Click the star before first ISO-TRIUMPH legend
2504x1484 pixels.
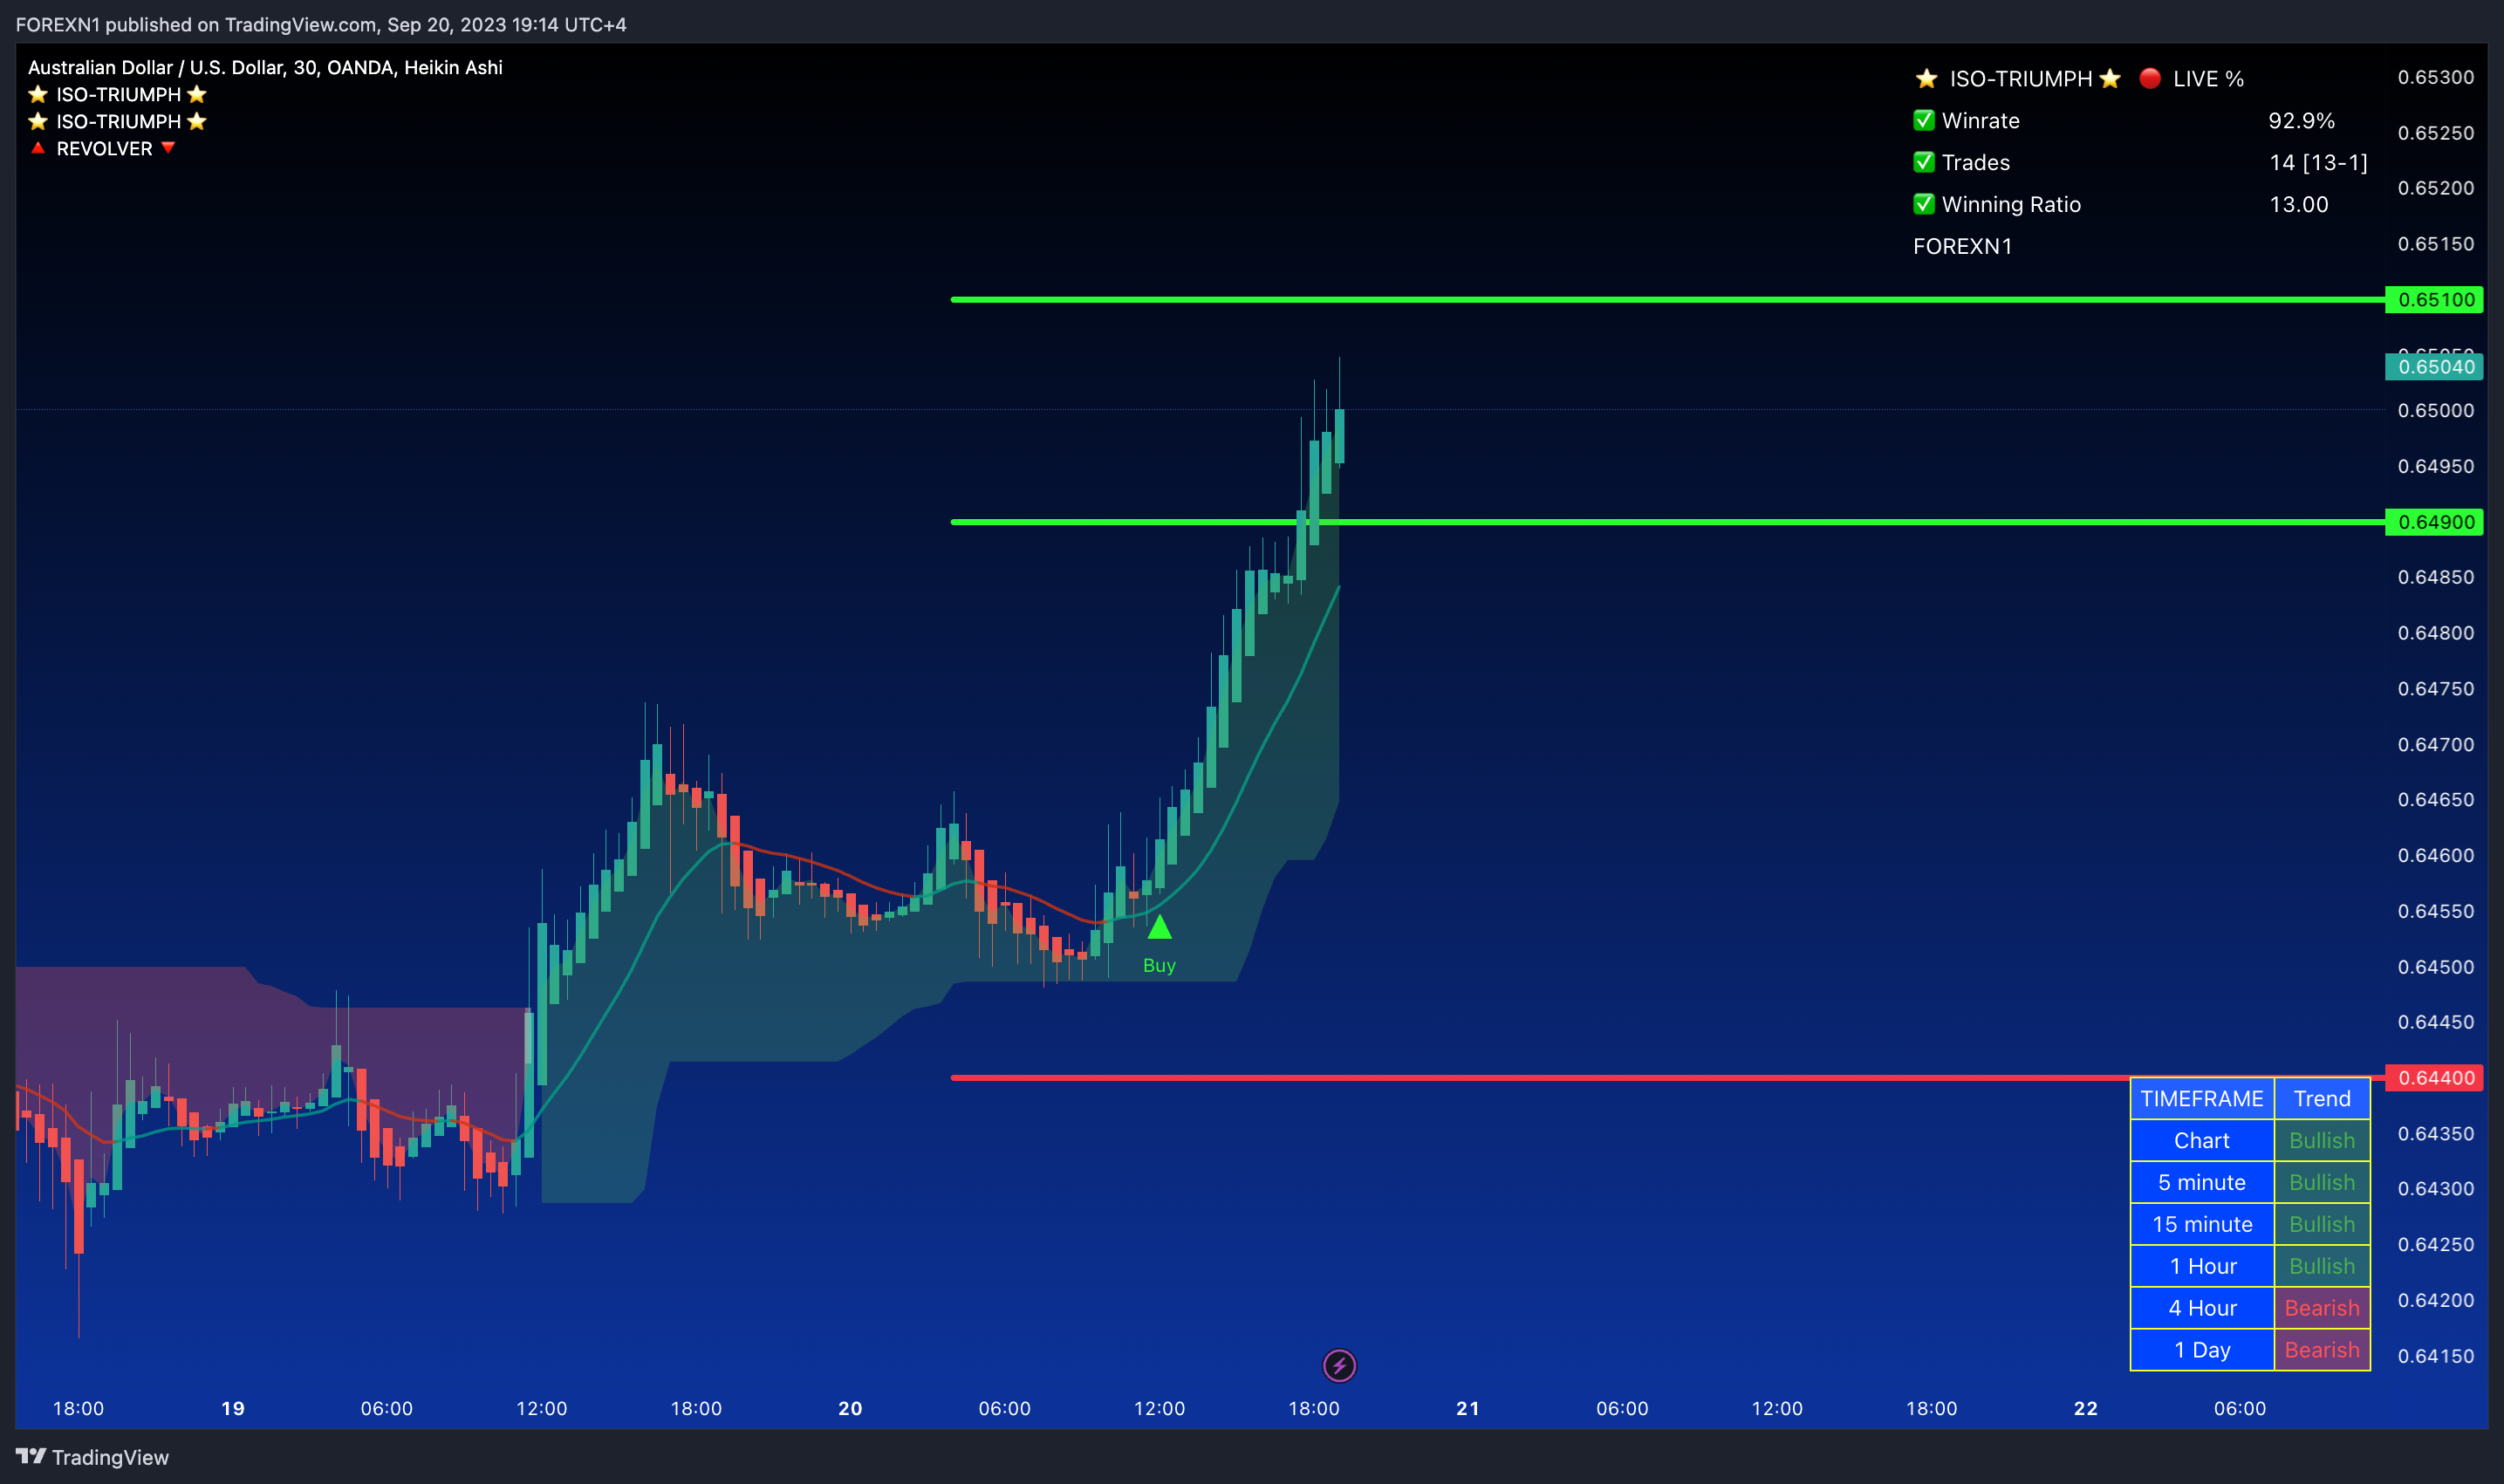pyautogui.click(x=38, y=94)
